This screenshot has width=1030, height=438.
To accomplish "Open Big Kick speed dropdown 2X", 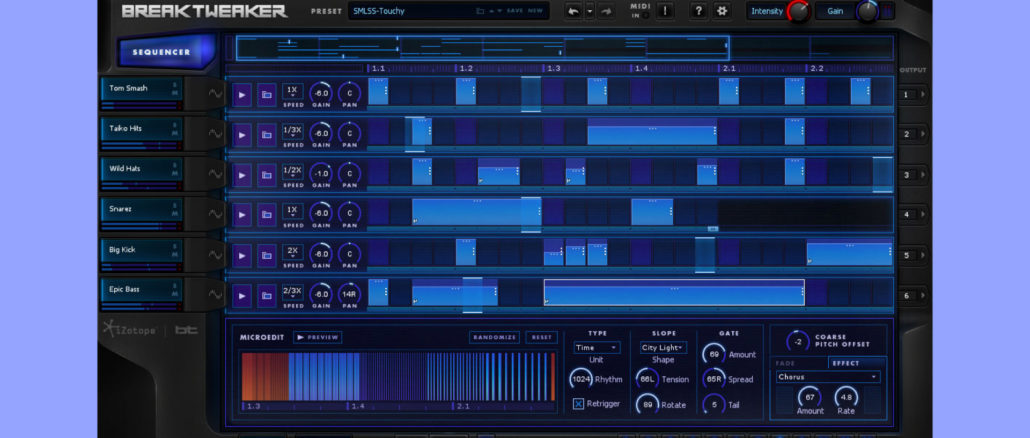I will point(293,252).
